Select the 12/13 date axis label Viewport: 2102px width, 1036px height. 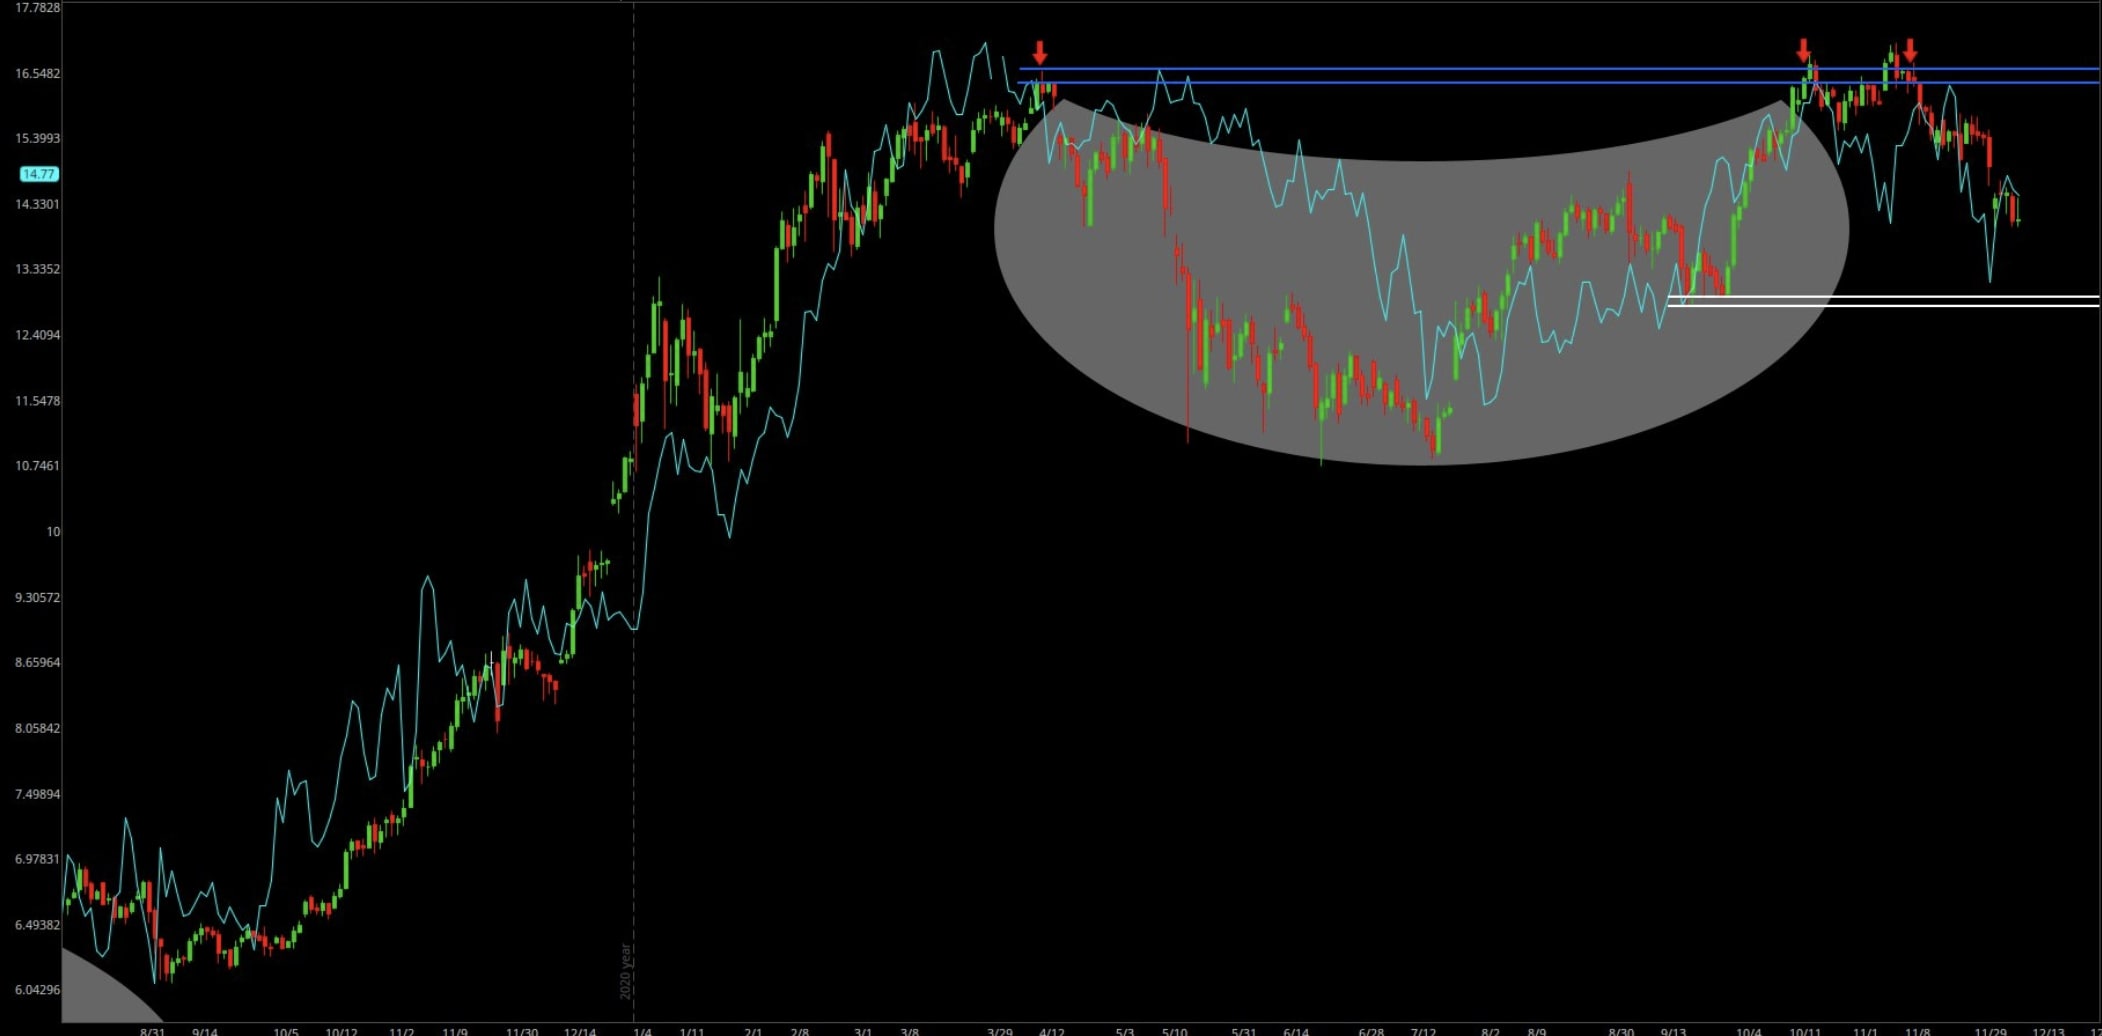coord(2049,1031)
